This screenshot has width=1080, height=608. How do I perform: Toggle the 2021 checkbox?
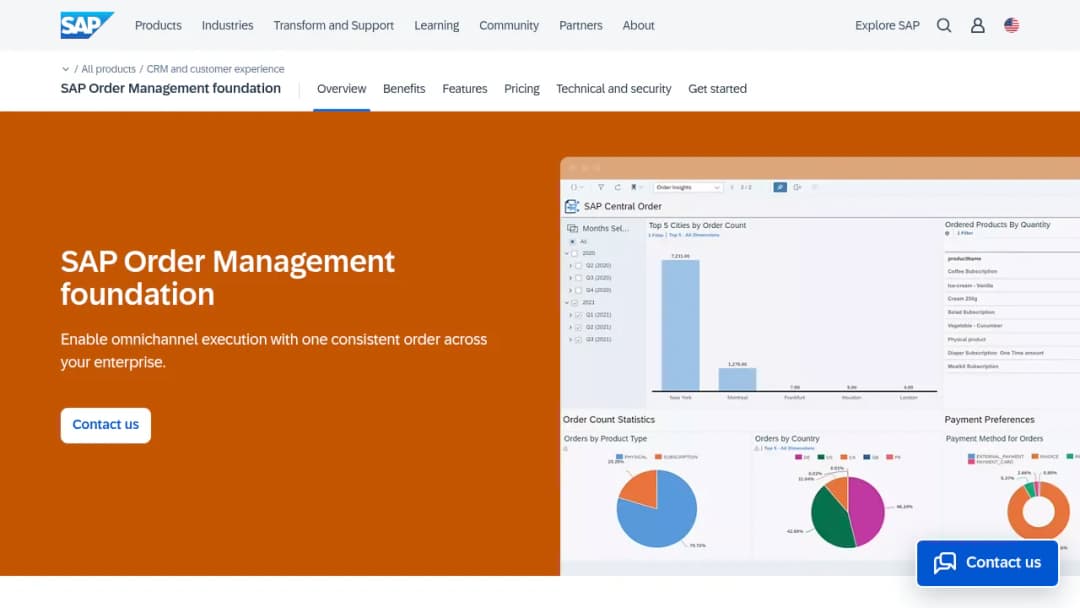(574, 302)
